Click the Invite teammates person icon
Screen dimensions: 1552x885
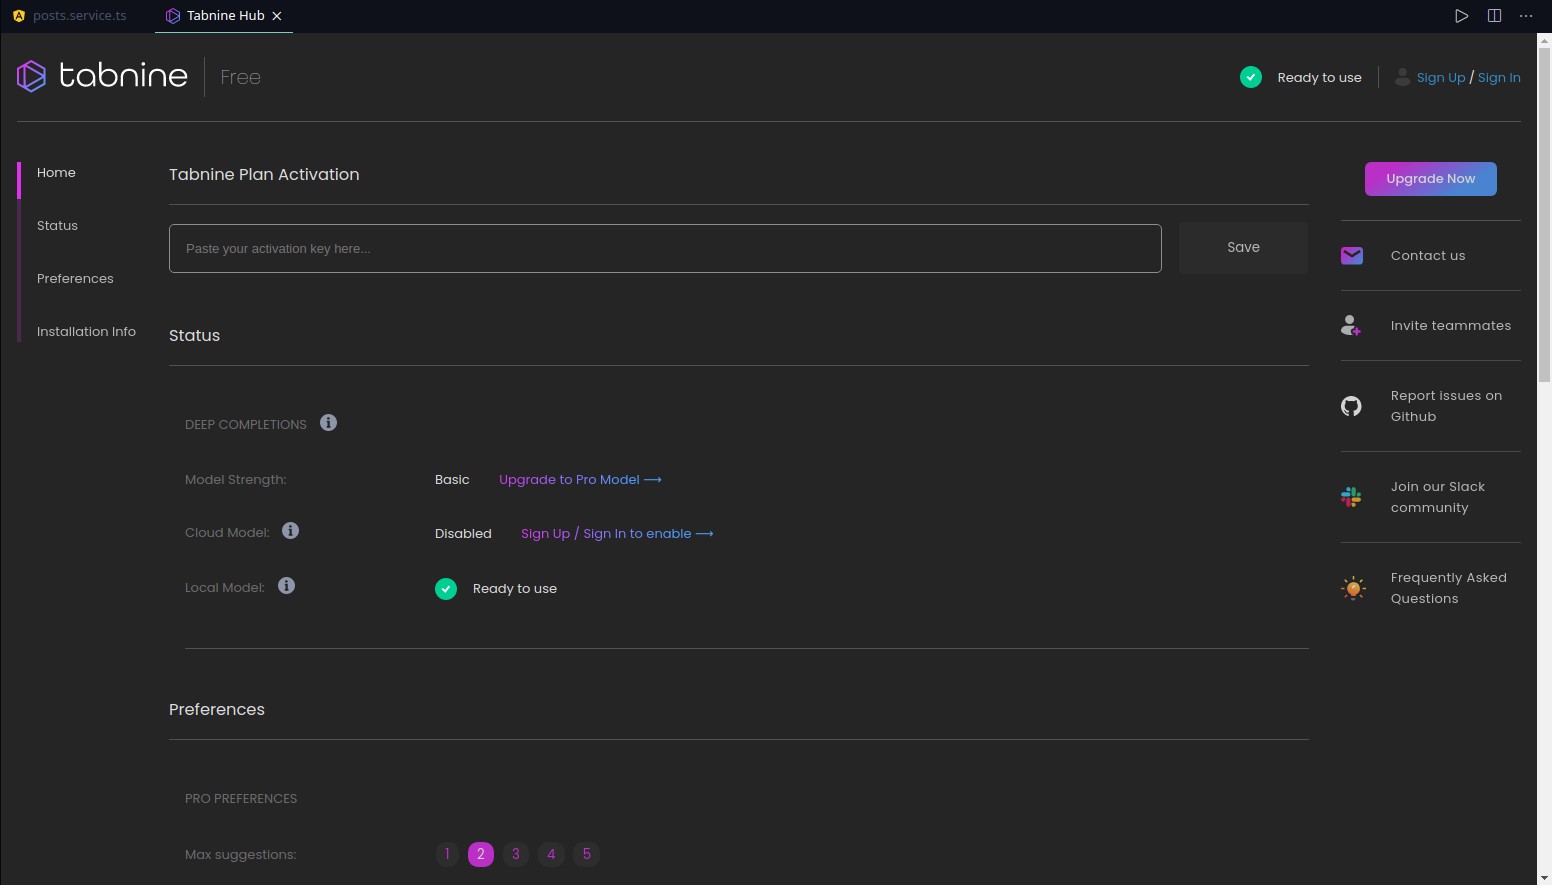click(1351, 326)
